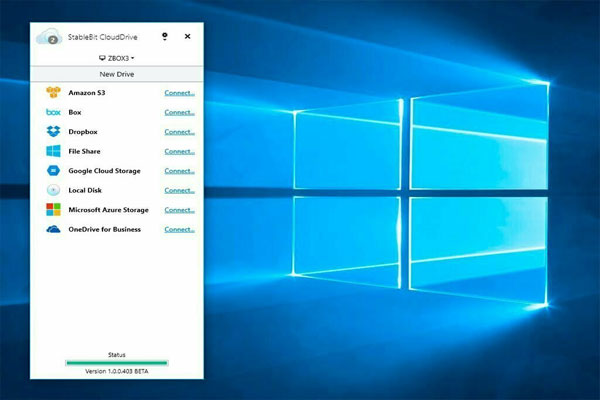Connect to Amazon S3
This screenshot has height=400, width=600.
pos(179,93)
